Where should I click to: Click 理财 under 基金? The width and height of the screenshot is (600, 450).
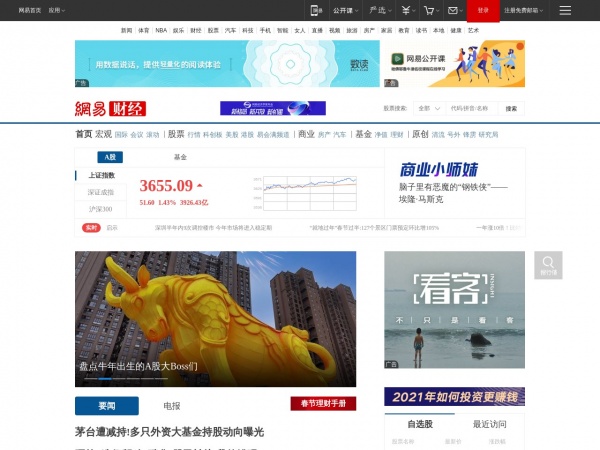(x=397, y=135)
